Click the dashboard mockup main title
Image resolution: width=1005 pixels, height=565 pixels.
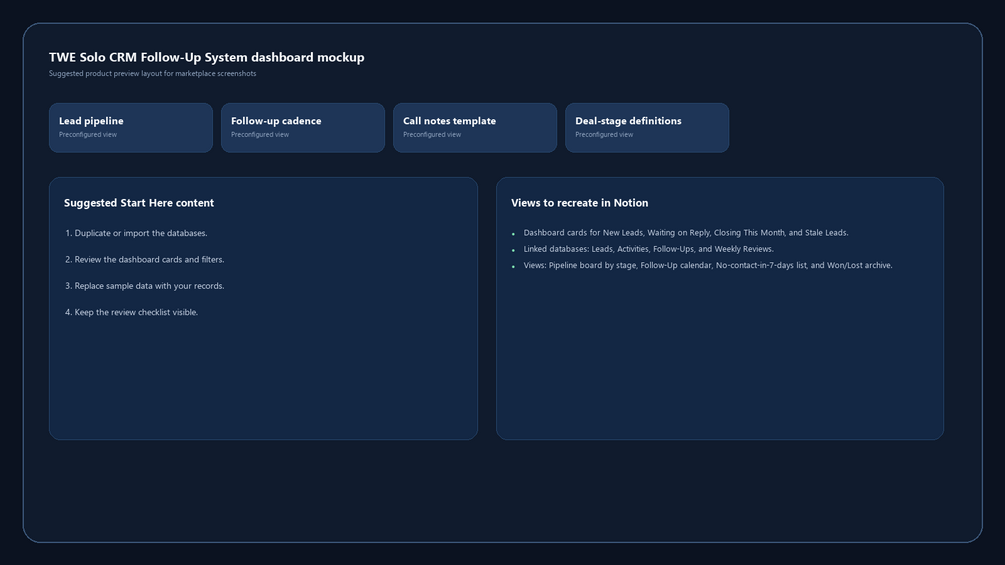click(x=206, y=57)
